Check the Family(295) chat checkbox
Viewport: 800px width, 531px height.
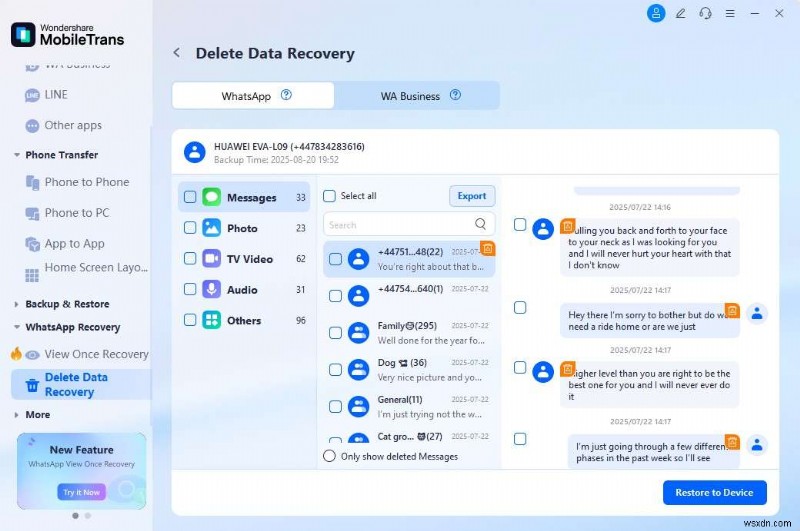tap(335, 333)
